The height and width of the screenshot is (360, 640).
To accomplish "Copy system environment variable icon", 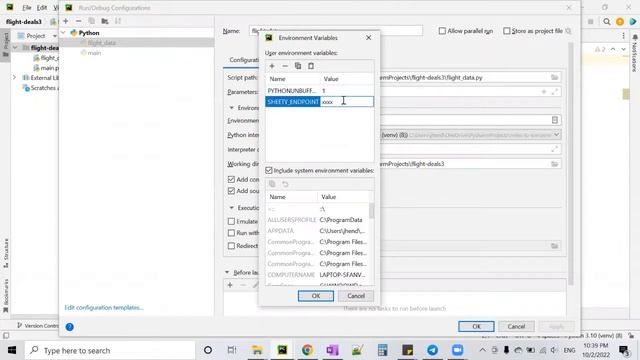I will pyautogui.click(x=272, y=184).
